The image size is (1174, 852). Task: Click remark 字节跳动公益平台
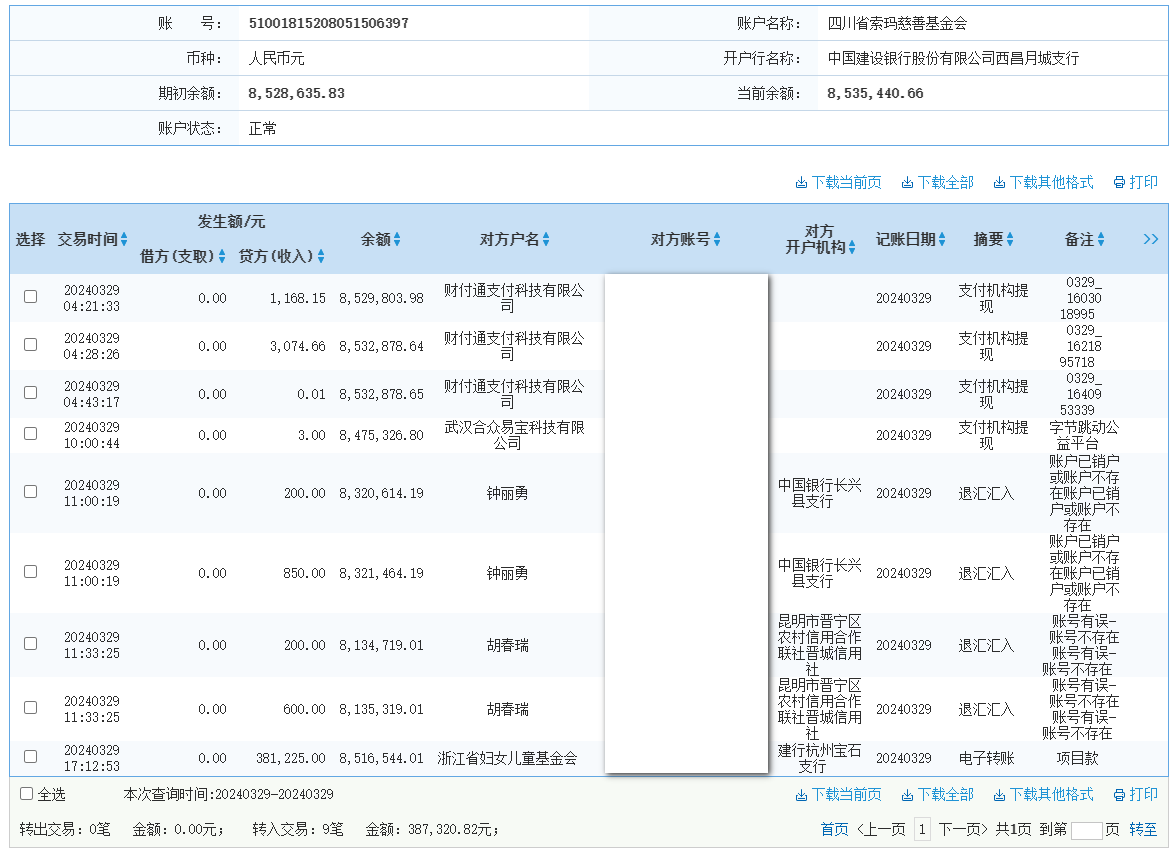point(1083,435)
